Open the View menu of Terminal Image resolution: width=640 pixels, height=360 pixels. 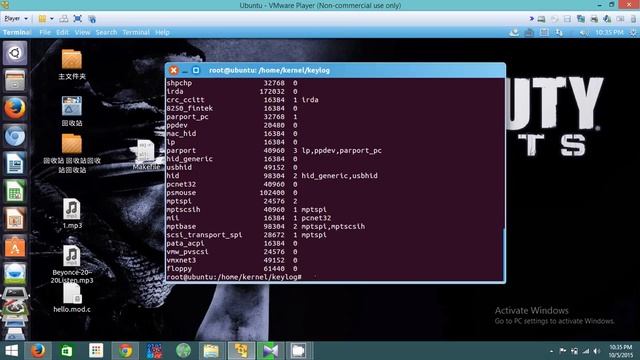coord(82,32)
